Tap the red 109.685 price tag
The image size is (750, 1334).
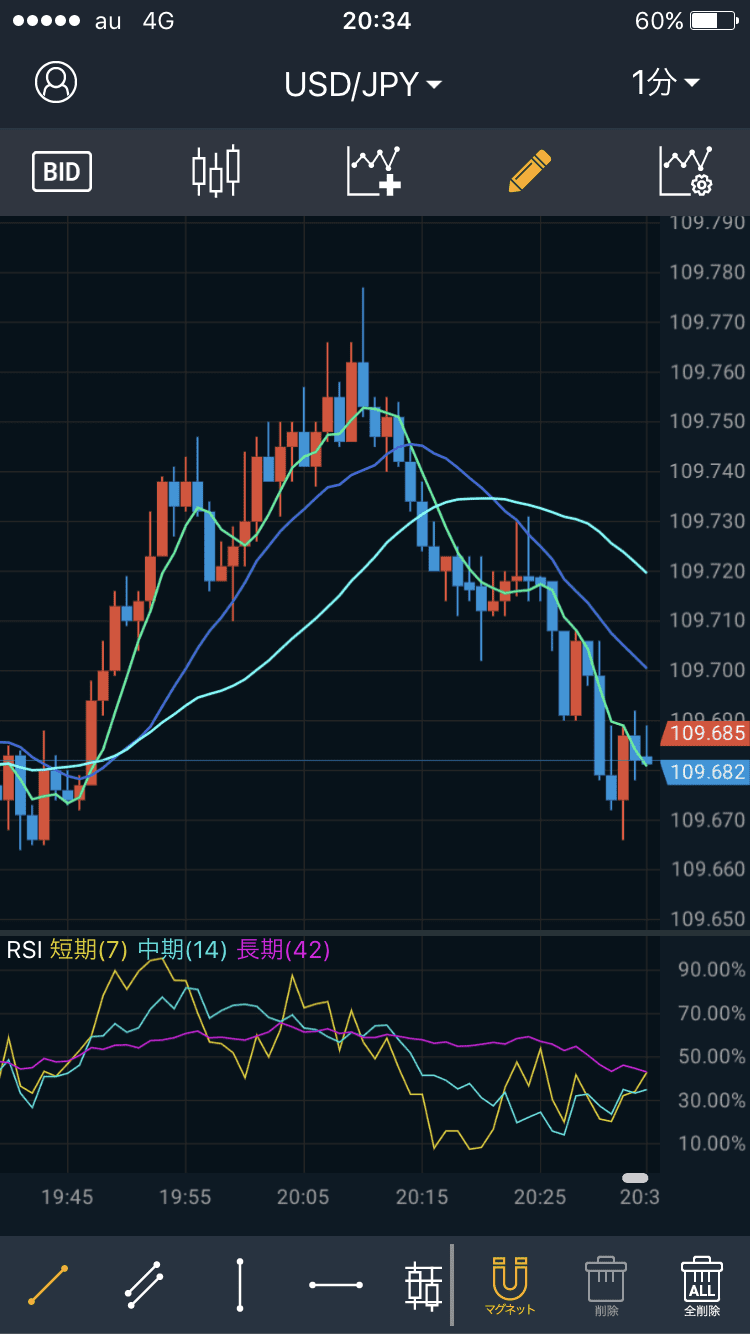(x=704, y=734)
